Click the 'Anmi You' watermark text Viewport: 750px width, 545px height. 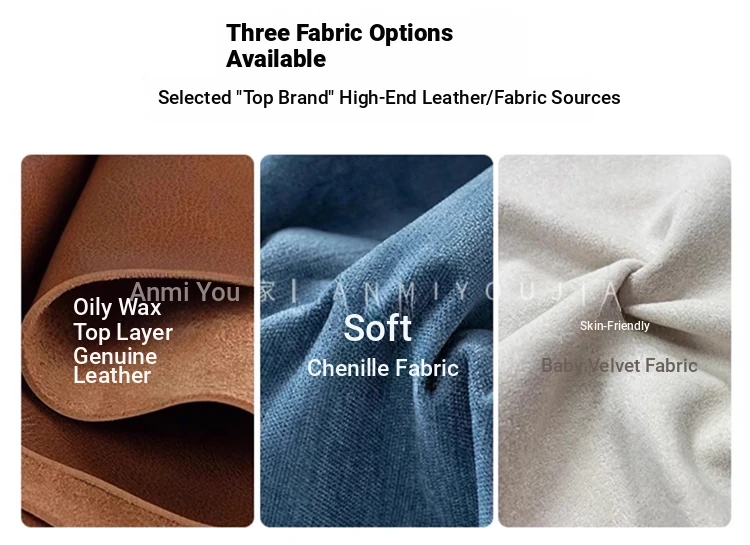(185, 291)
